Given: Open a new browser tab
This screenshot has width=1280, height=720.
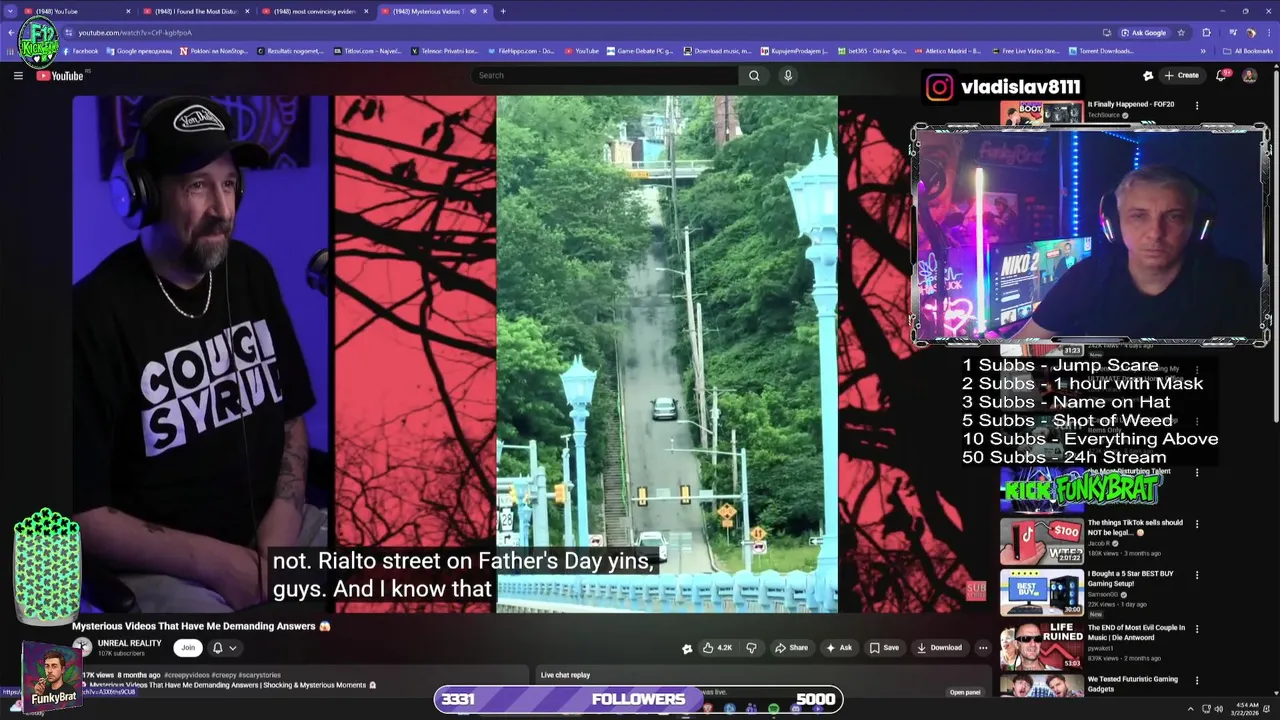Looking at the screenshot, I should tap(503, 11).
